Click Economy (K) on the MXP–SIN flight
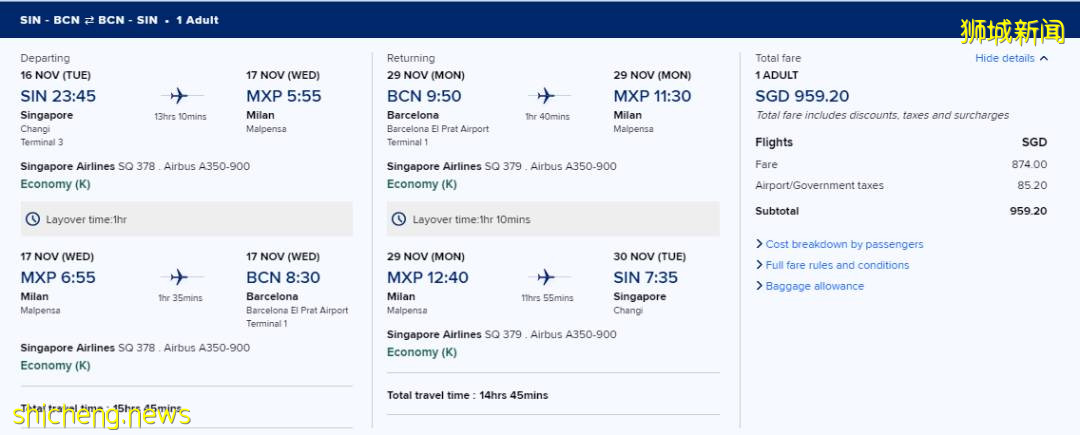 [422, 352]
